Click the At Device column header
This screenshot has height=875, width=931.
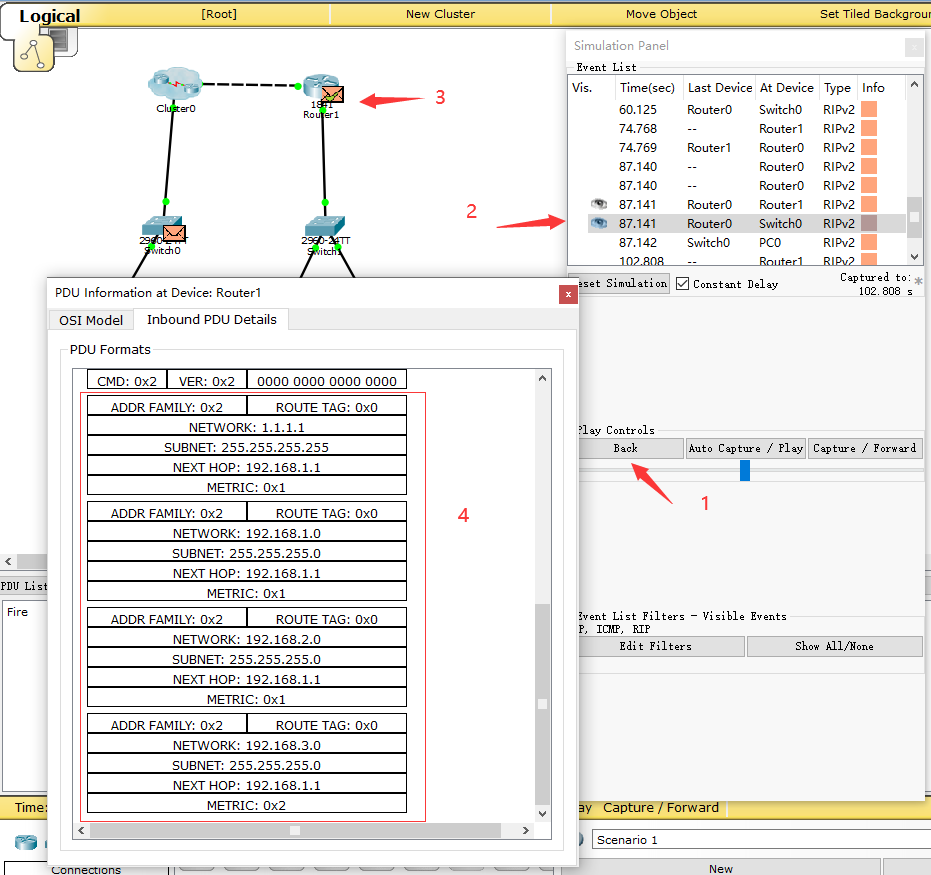click(787, 88)
